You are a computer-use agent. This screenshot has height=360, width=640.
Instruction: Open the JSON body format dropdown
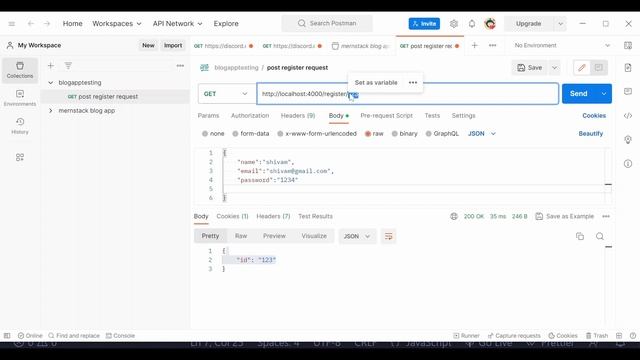482,133
